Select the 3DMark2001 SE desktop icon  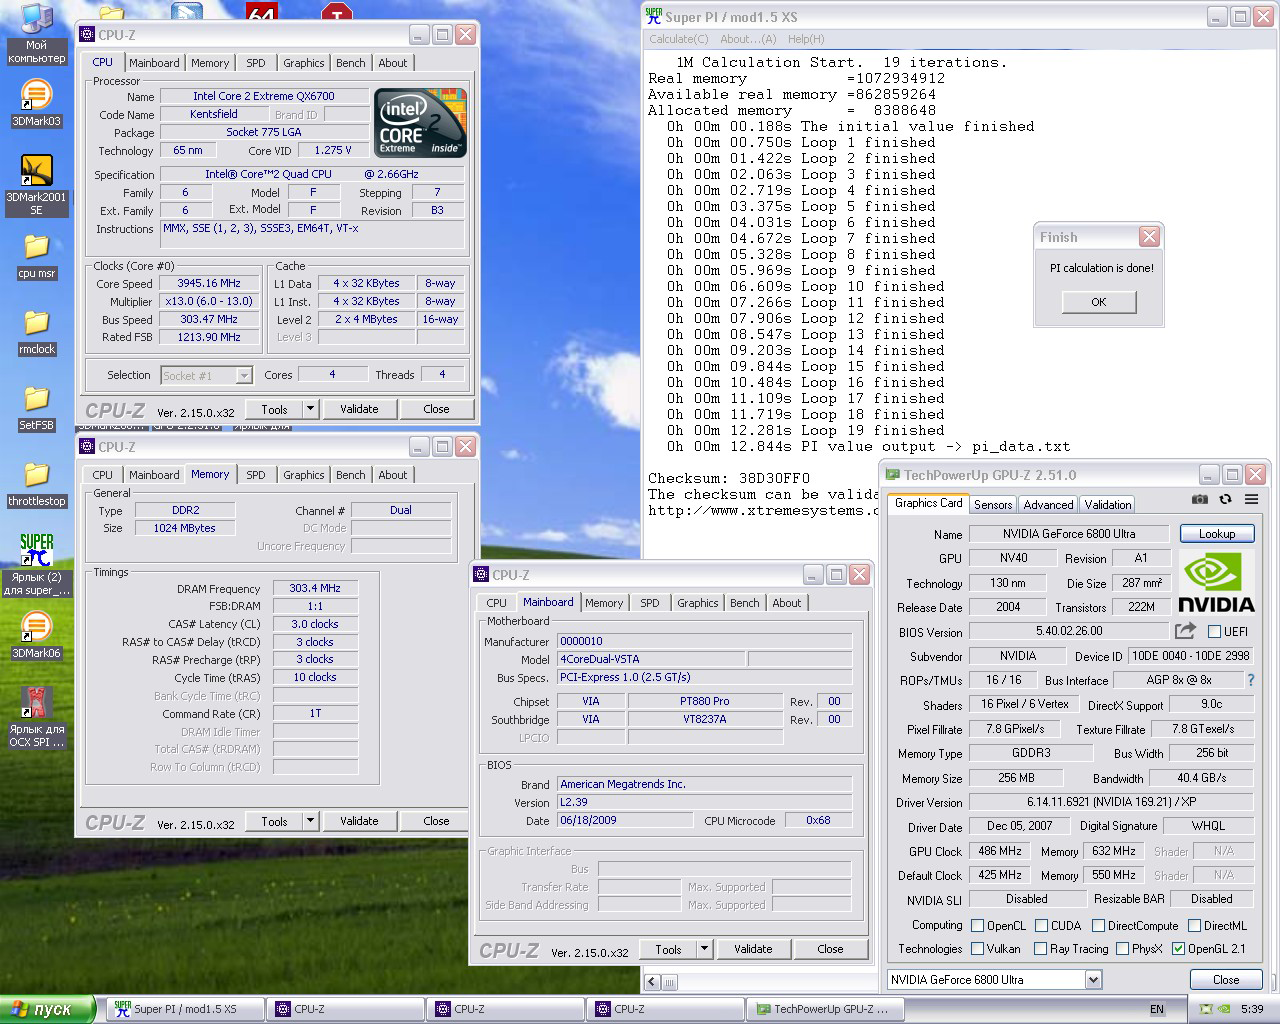[36, 185]
